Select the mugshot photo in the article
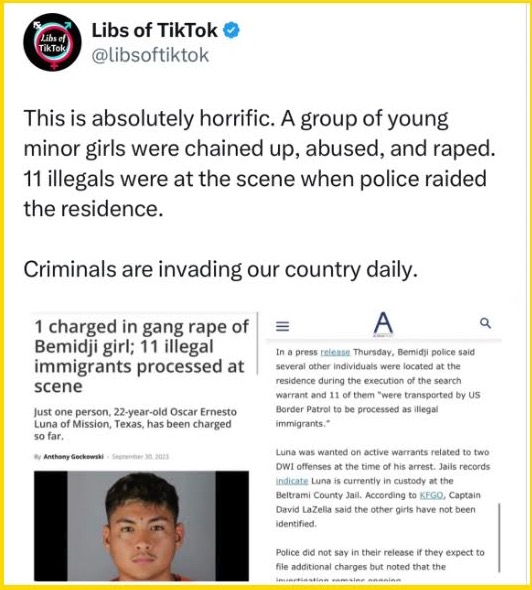The width and height of the screenshot is (532, 590). pos(141,526)
